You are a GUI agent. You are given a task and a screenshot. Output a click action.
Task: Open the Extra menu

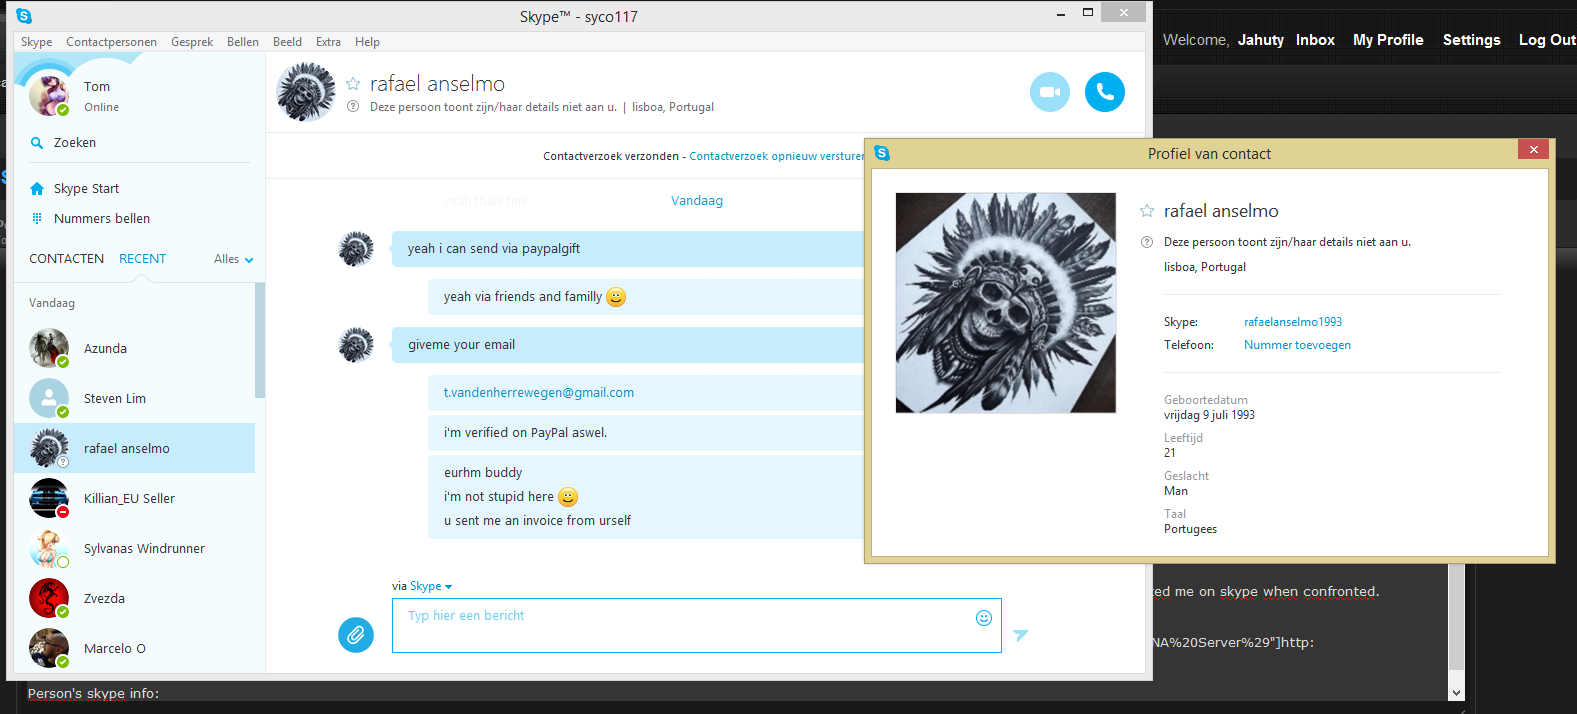[x=328, y=42]
